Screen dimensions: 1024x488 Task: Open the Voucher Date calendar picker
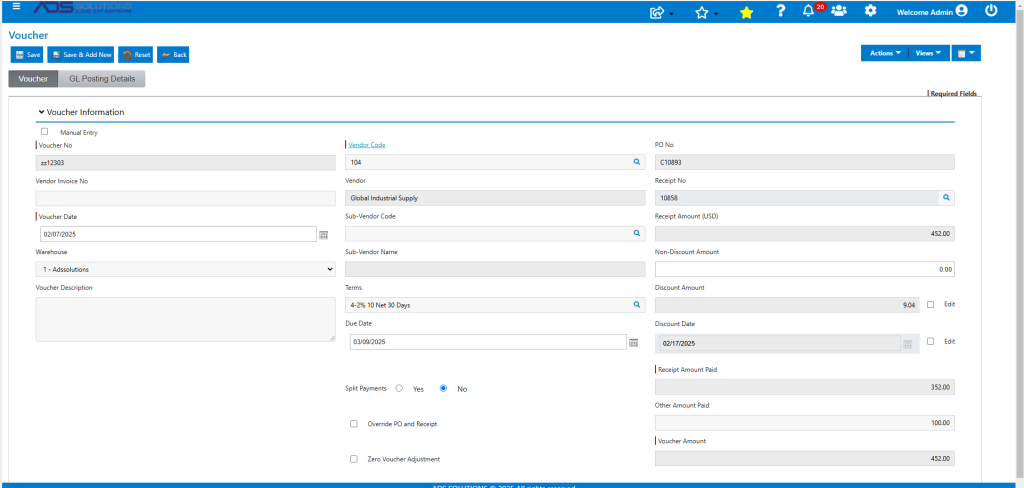[323, 234]
